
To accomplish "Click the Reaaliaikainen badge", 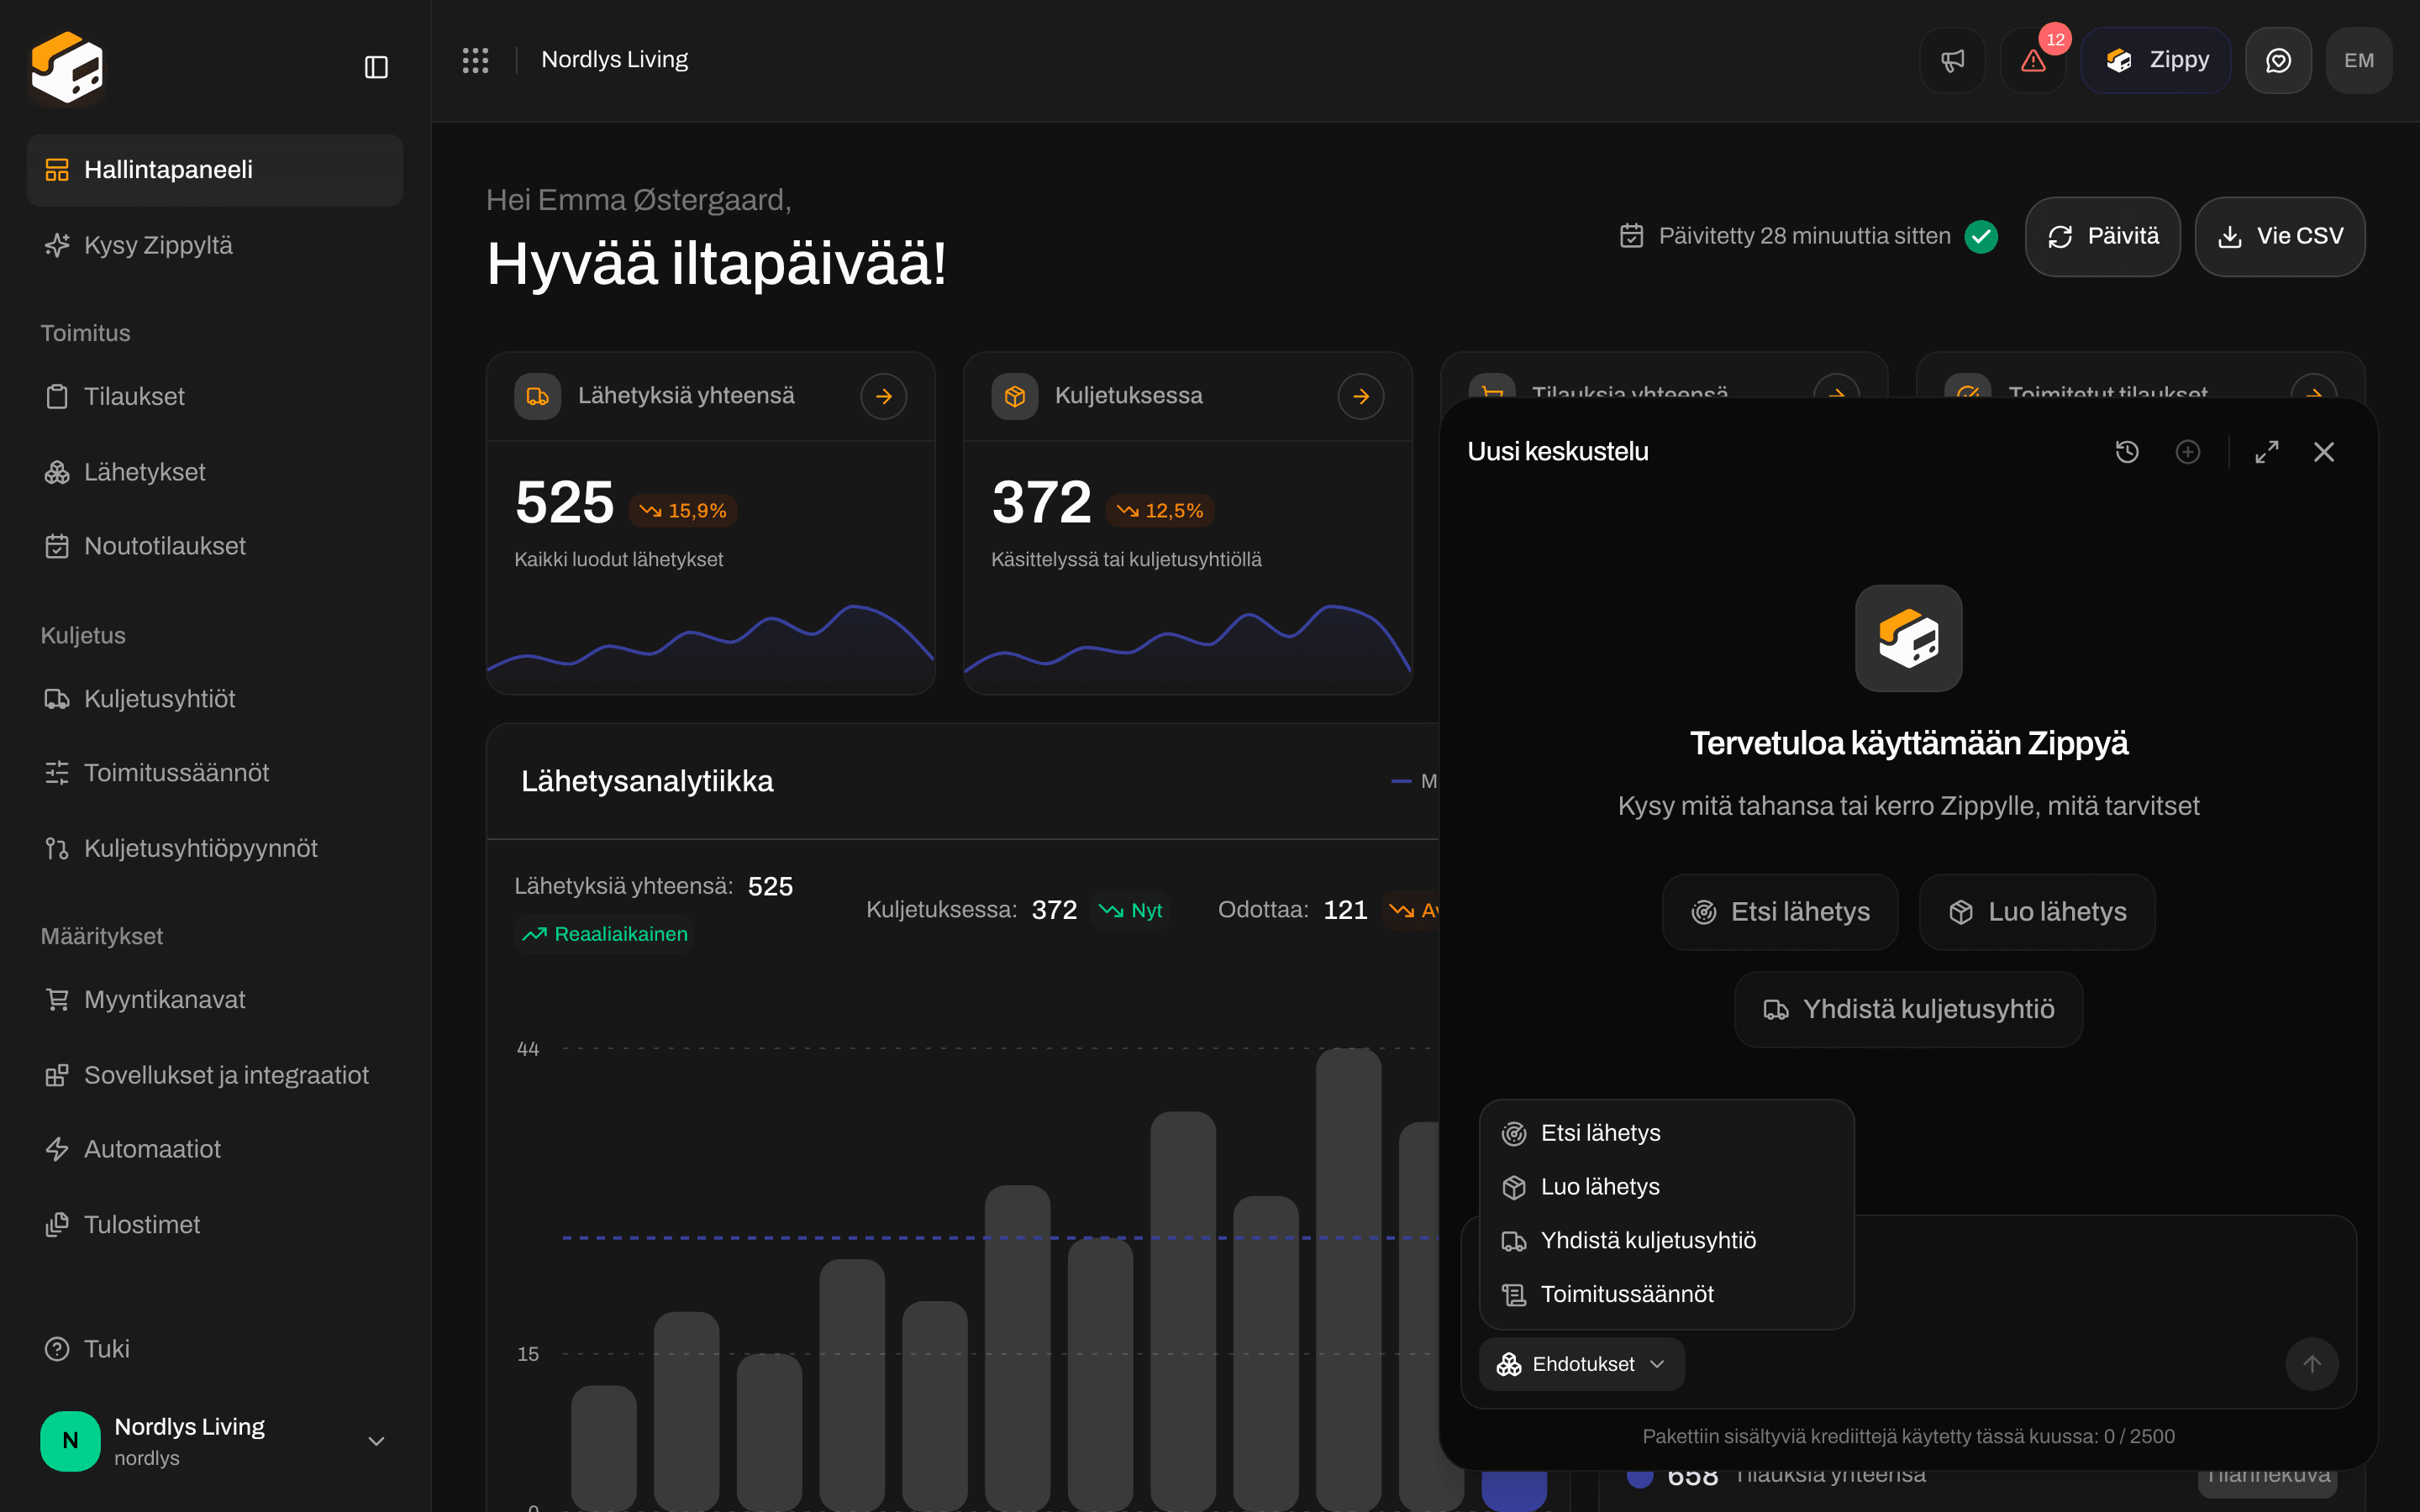I will click(605, 934).
